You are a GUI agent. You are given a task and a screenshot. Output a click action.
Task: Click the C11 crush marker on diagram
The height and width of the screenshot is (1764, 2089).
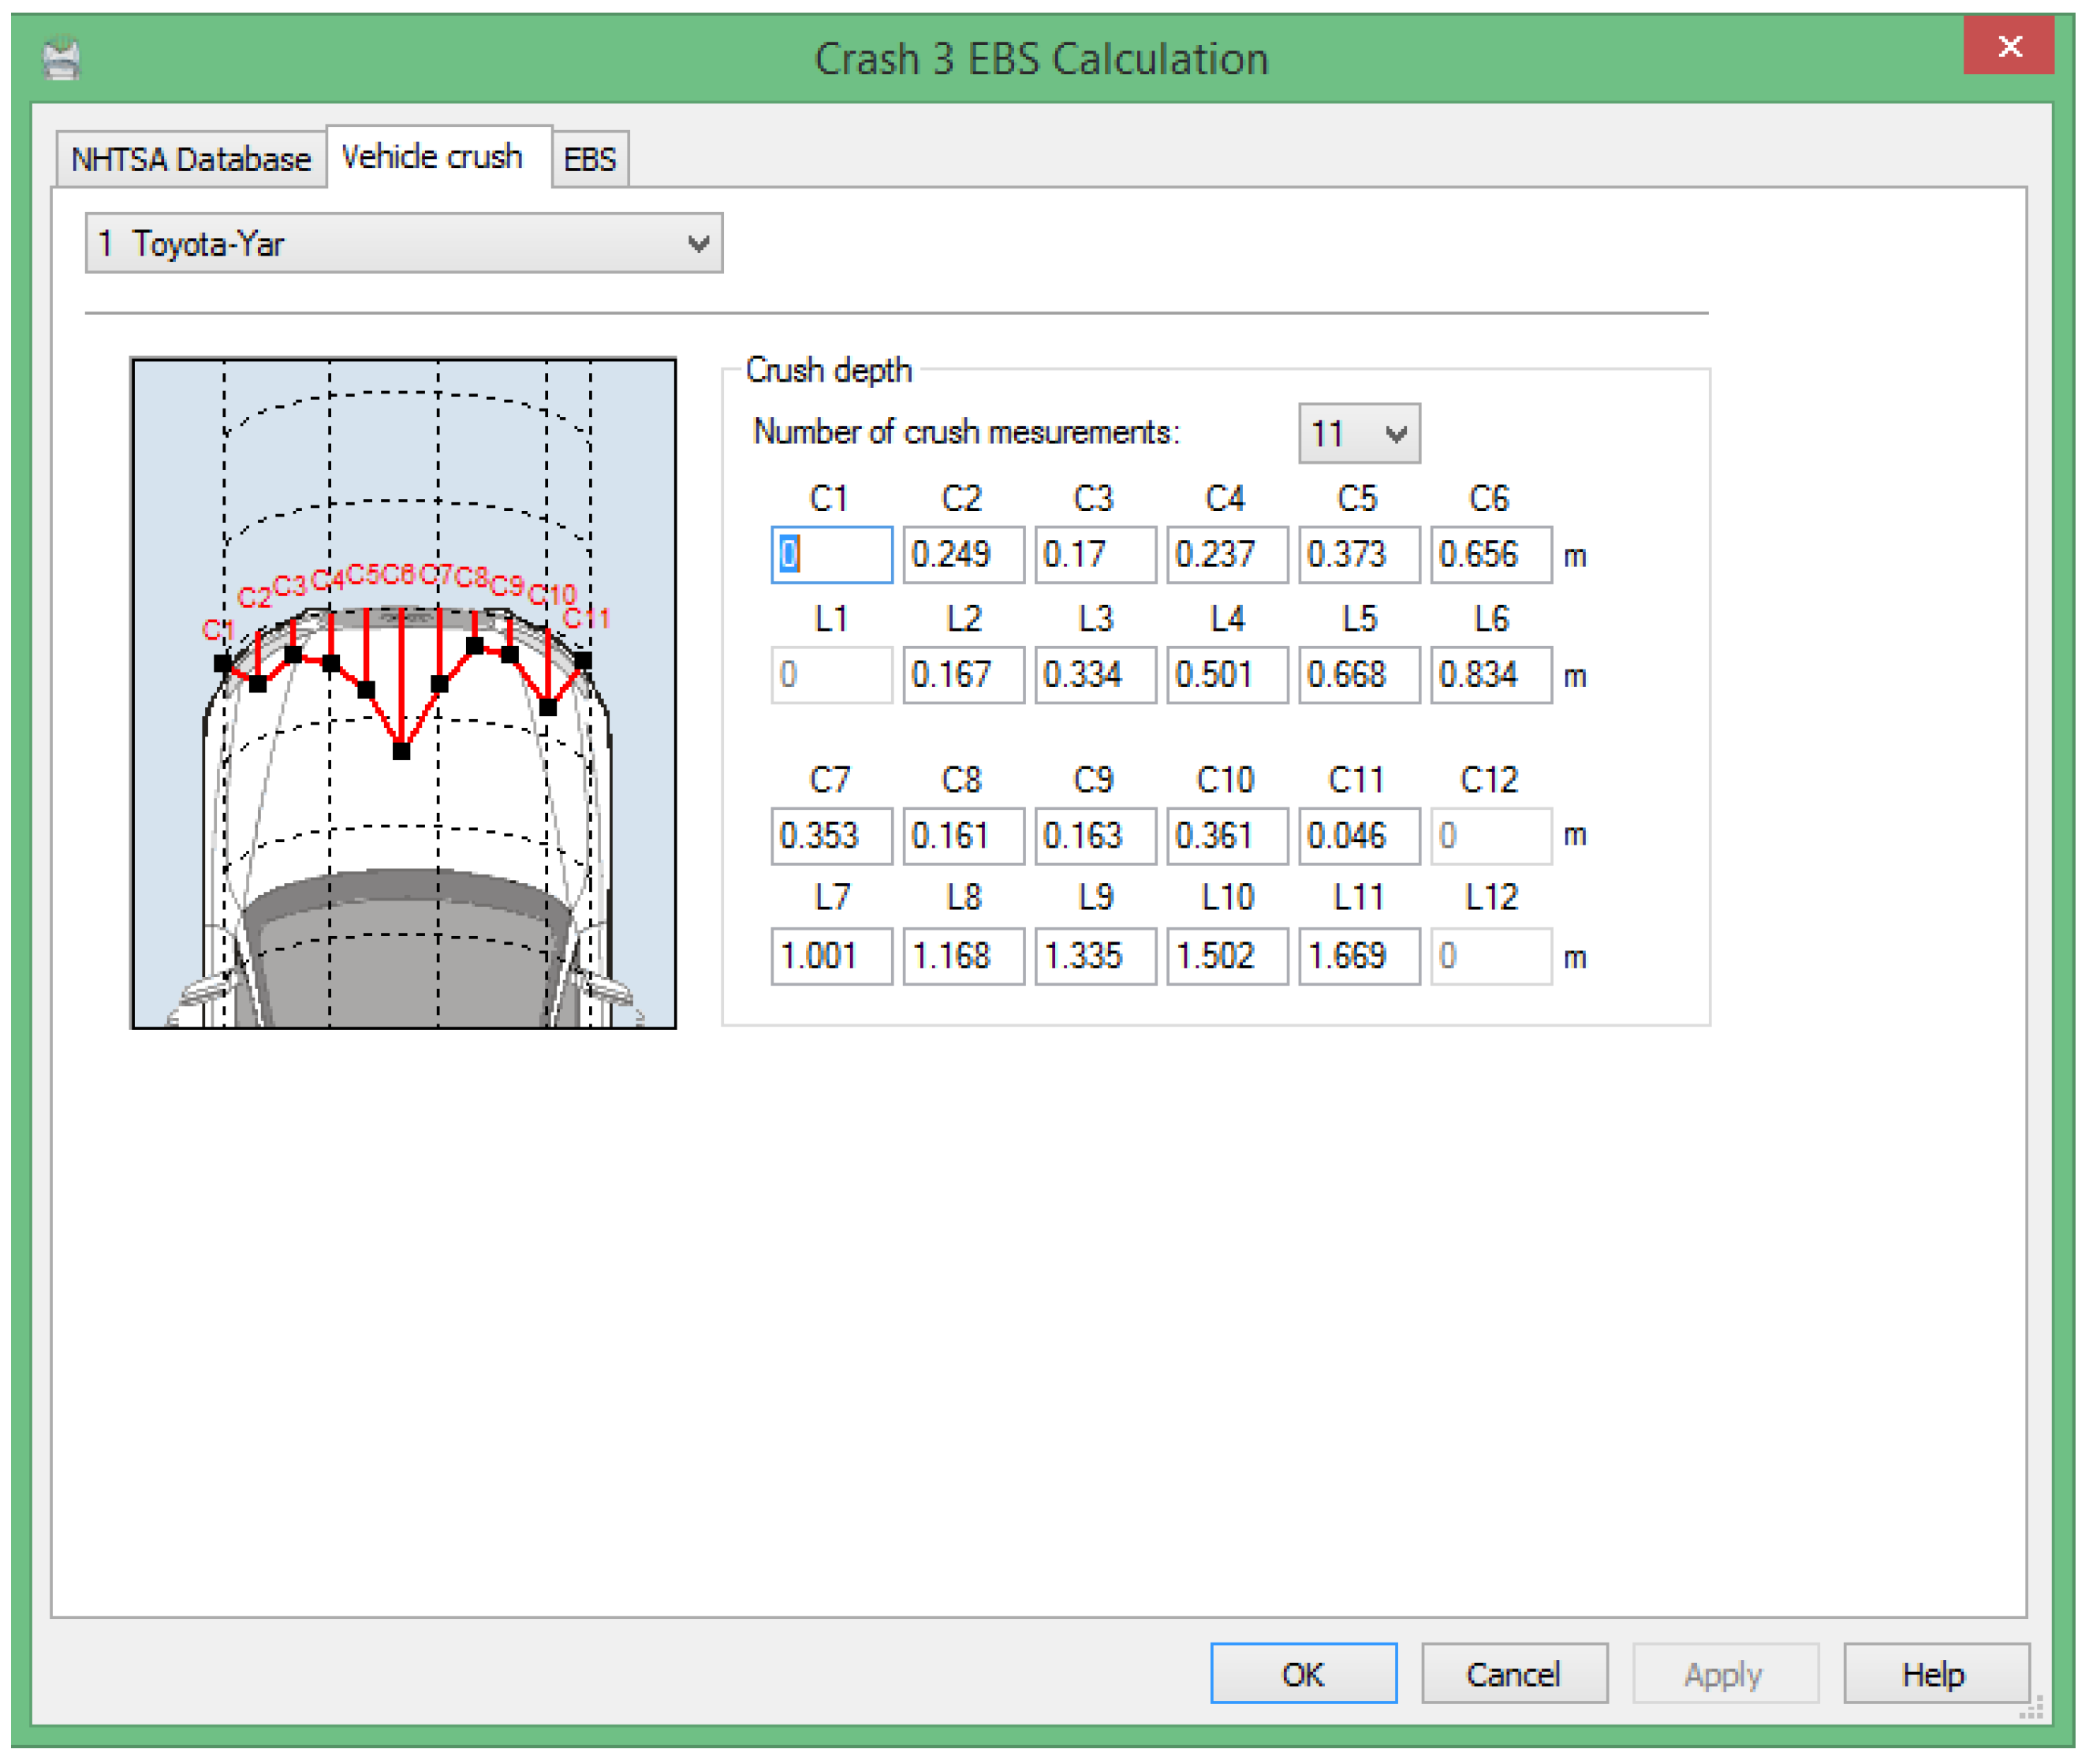point(583,661)
